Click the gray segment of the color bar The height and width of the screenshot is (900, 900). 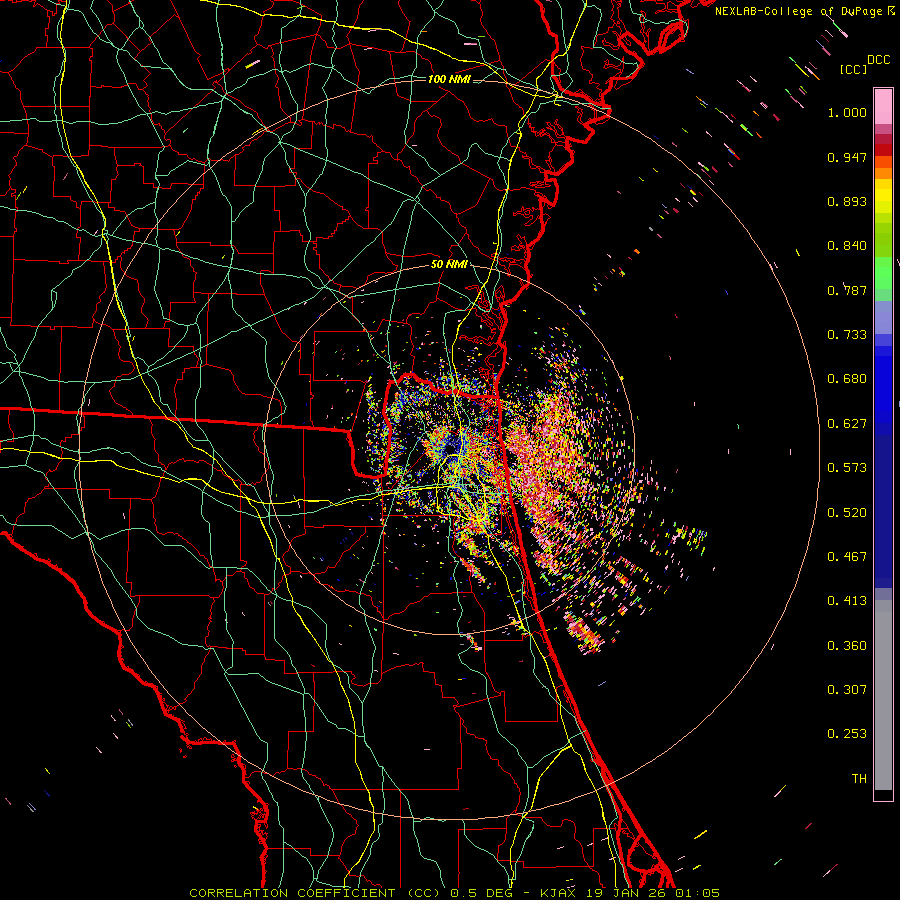point(883,695)
